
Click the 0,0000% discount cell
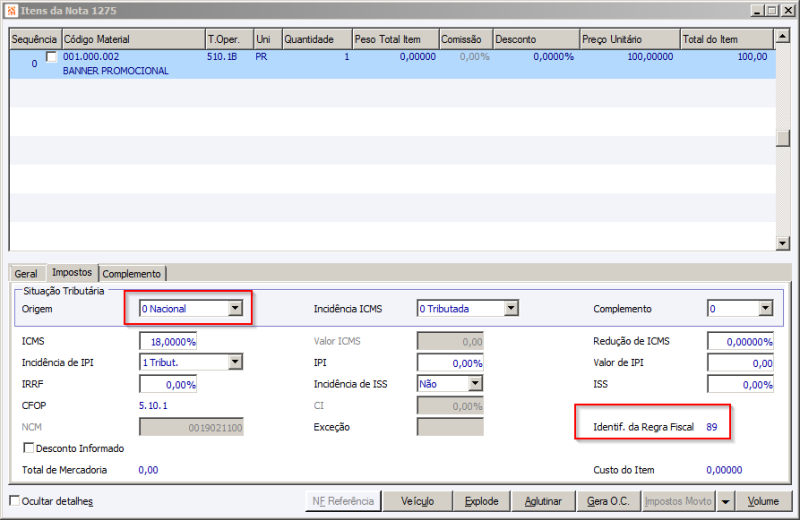coord(553,57)
